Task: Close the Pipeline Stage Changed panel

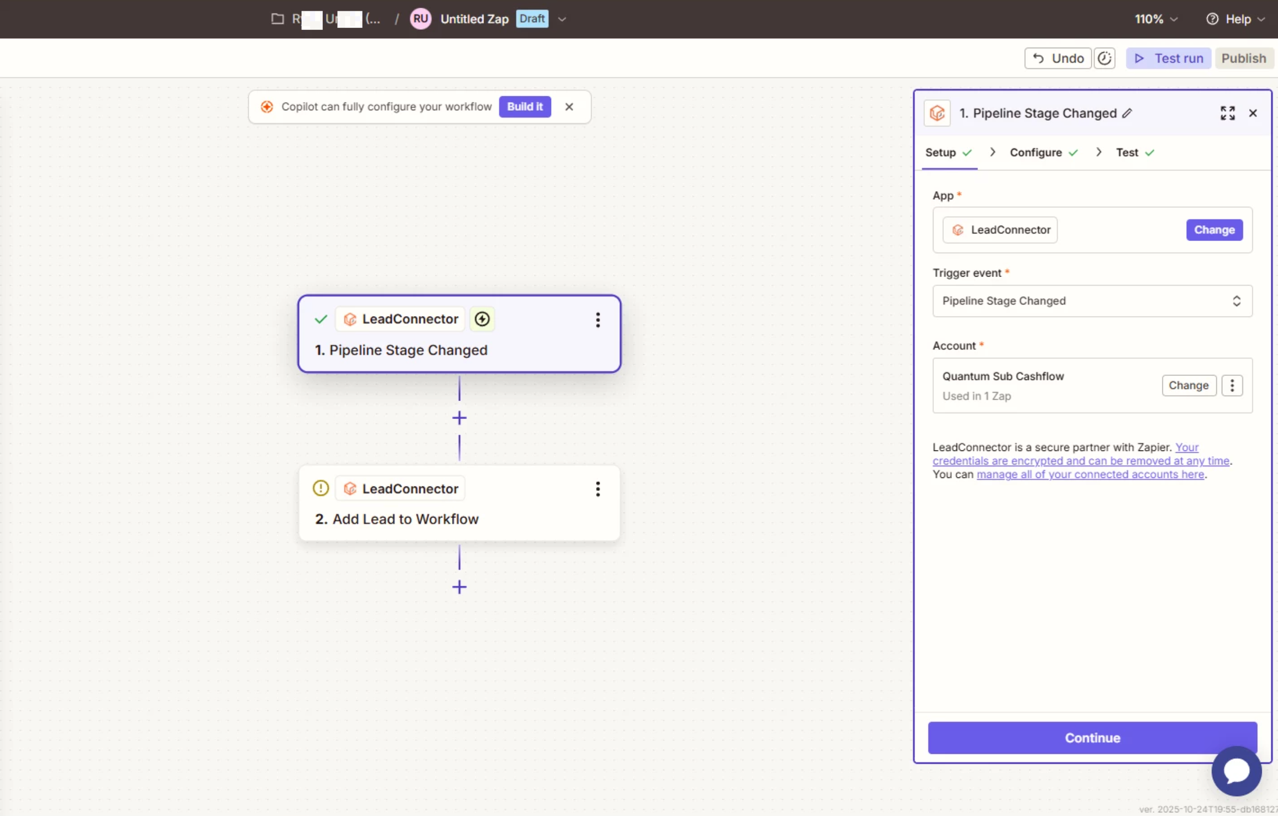Action: [x=1252, y=114]
